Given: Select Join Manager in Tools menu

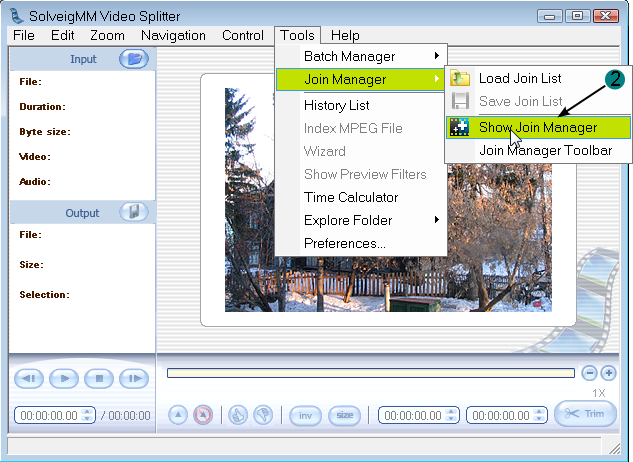Looking at the screenshot, I should (x=361, y=80).
